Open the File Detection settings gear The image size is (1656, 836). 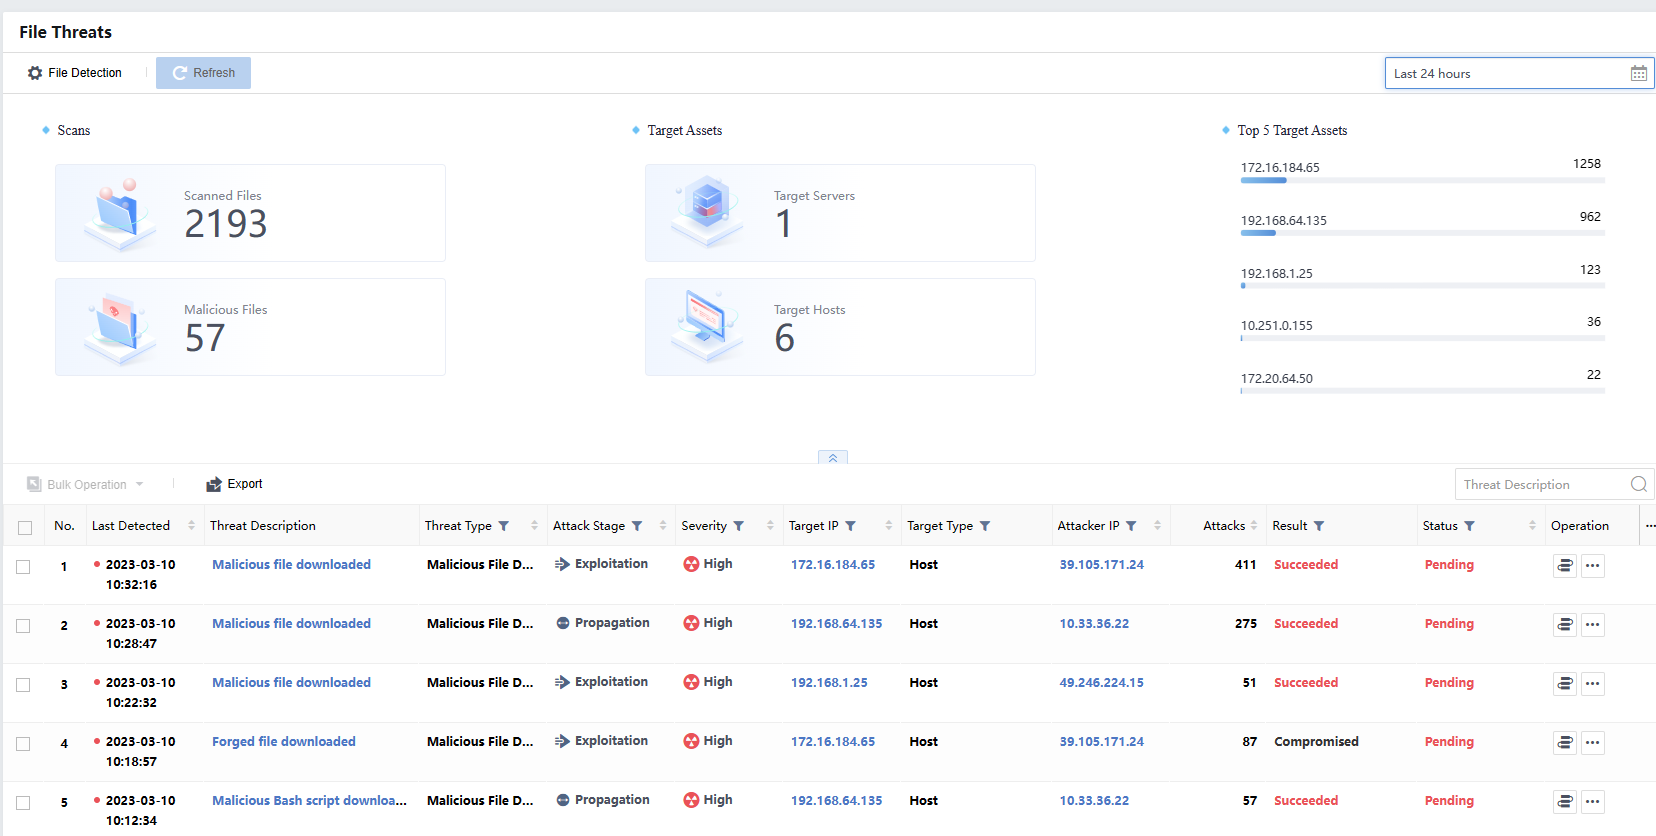35,73
